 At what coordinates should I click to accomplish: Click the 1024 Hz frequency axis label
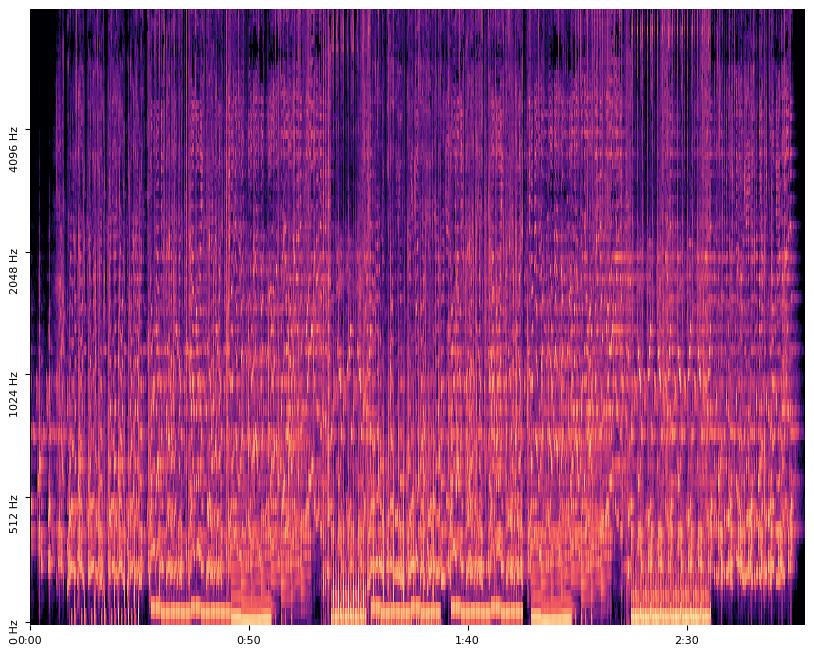pos(13,394)
